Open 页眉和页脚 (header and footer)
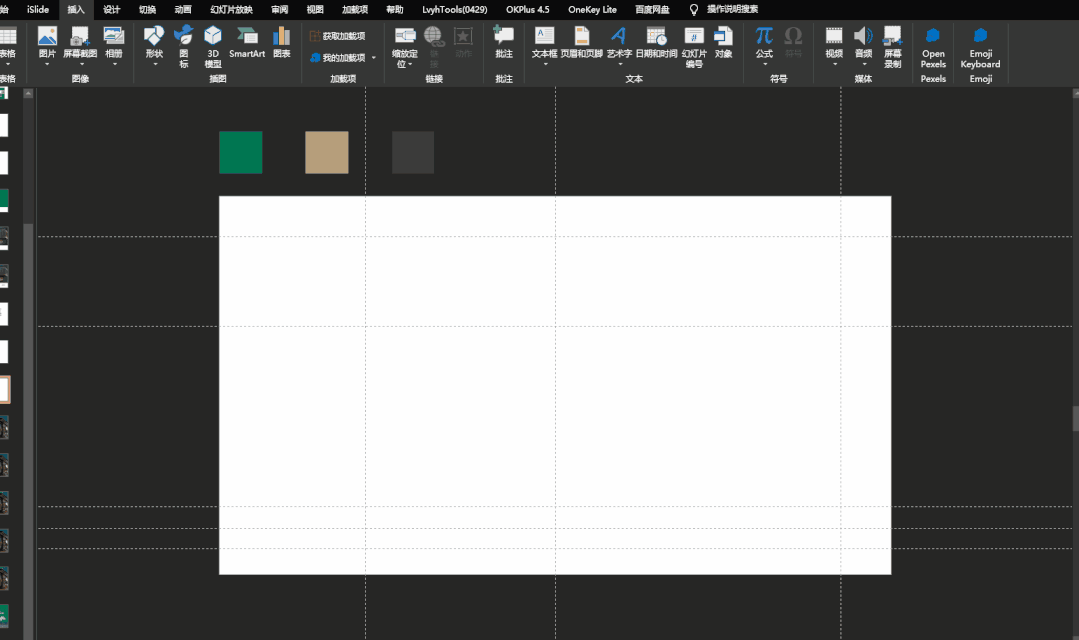The image size is (1079, 640). (x=582, y=42)
